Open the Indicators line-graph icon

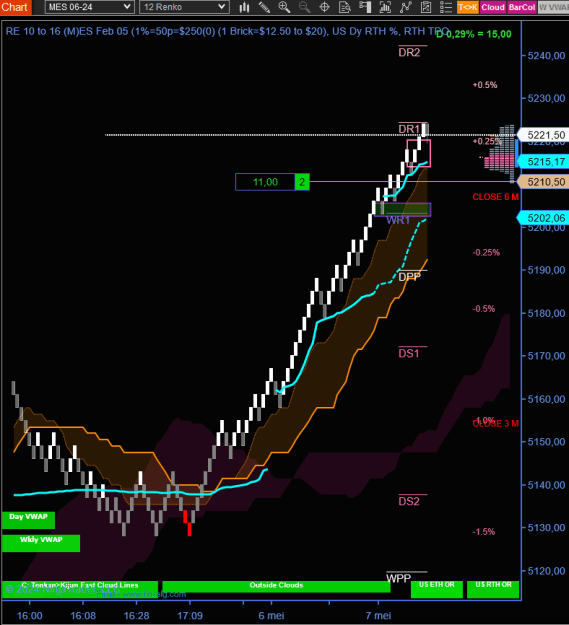pos(406,7)
